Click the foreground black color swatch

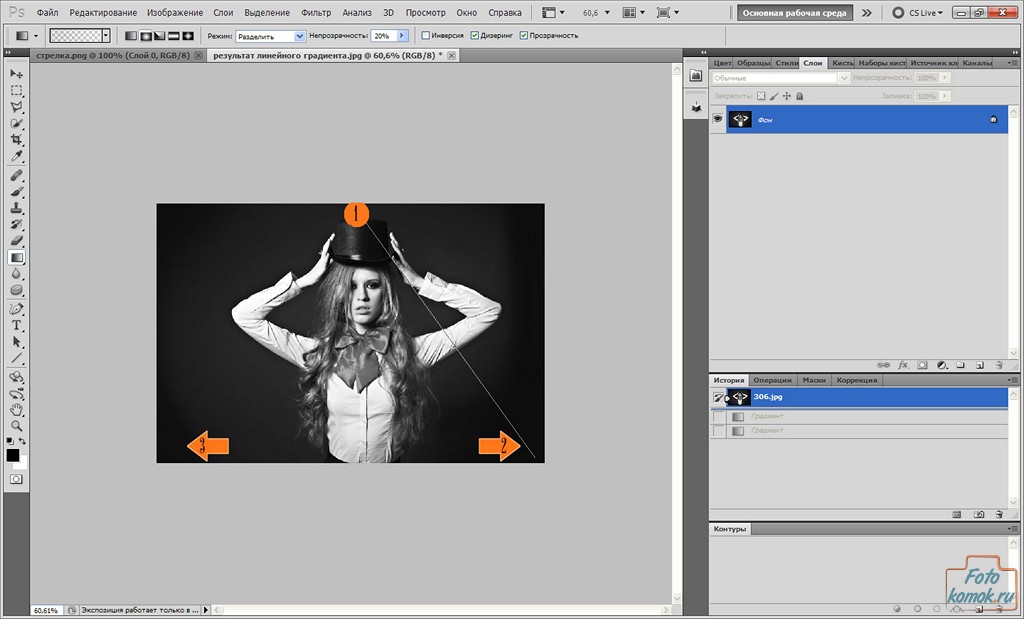pyautogui.click(x=12, y=455)
